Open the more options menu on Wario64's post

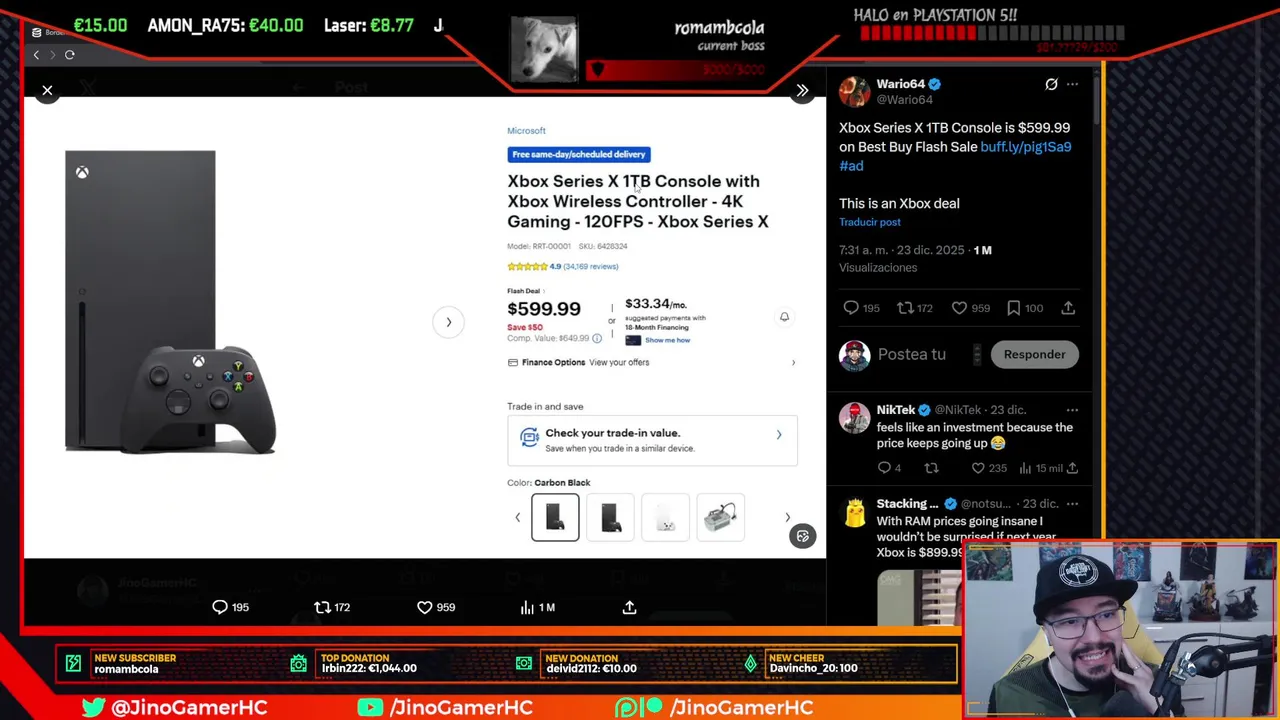[1072, 85]
